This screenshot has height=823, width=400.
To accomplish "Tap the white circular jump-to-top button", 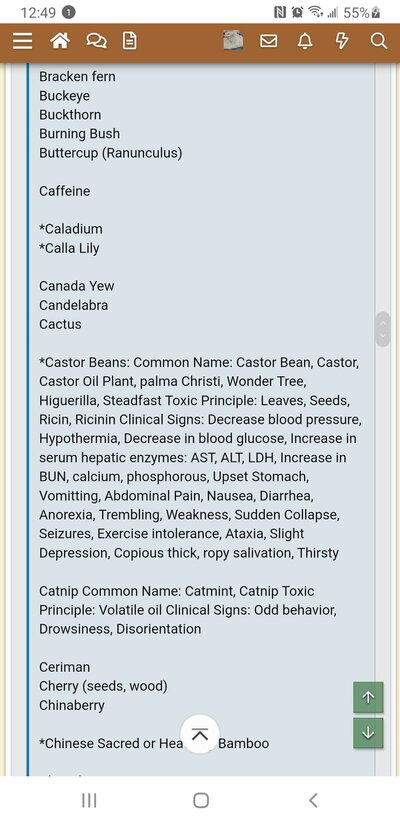I will pos(199,734).
